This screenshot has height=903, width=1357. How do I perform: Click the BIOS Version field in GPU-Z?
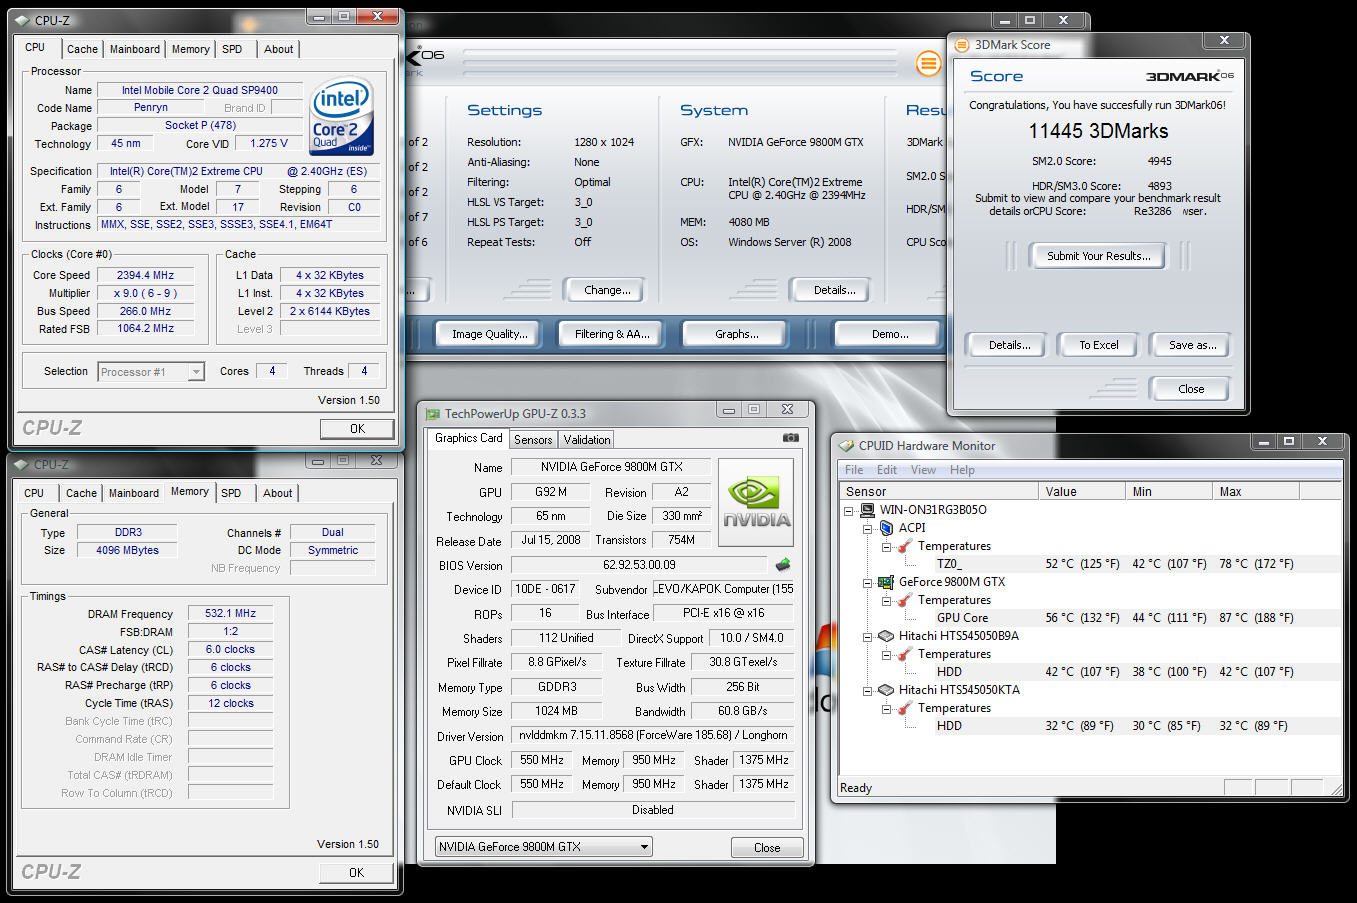click(639, 565)
